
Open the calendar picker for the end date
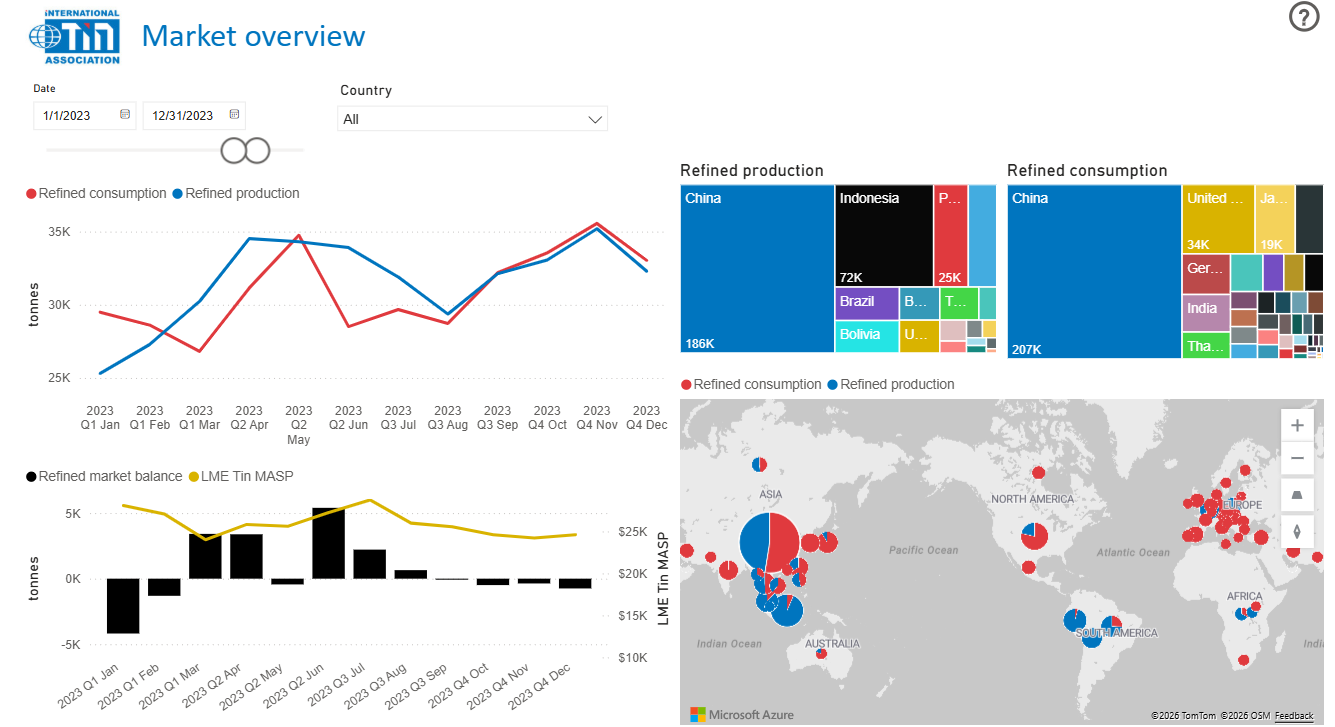233,115
